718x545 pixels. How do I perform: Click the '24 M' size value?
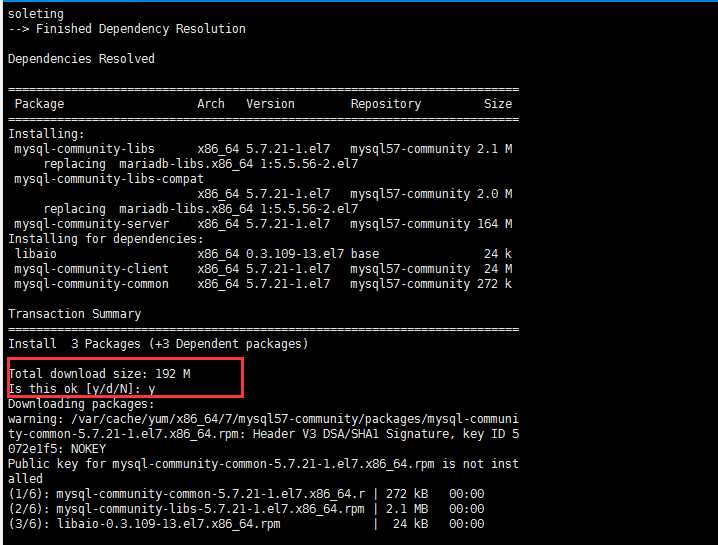[498, 269]
